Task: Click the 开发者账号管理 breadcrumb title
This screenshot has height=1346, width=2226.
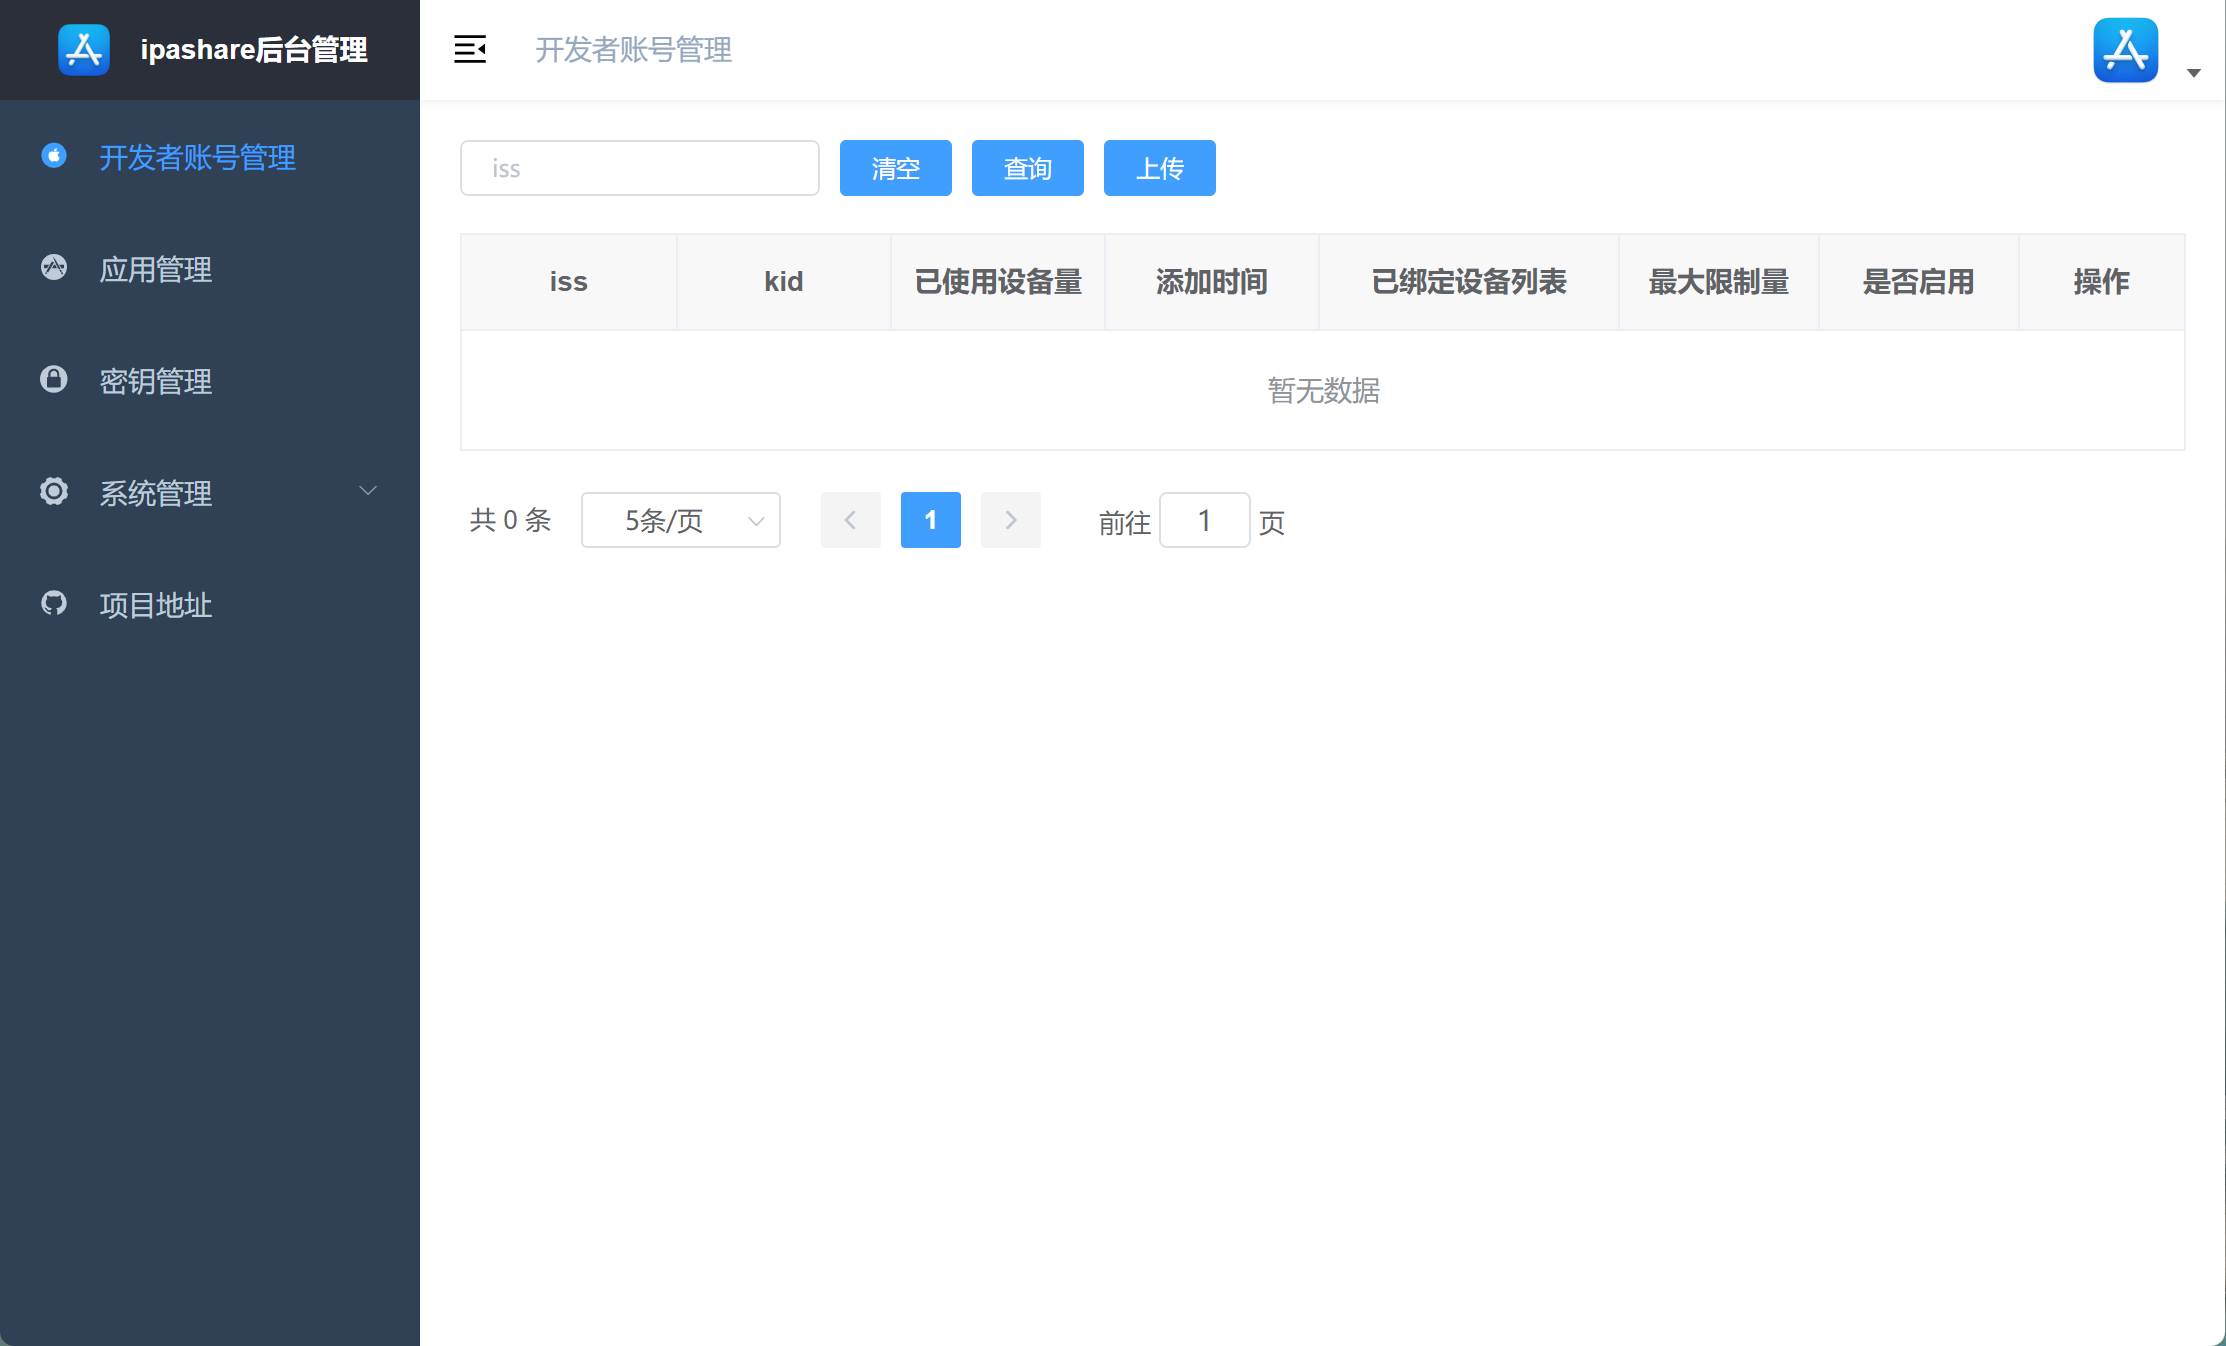Action: tap(634, 50)
